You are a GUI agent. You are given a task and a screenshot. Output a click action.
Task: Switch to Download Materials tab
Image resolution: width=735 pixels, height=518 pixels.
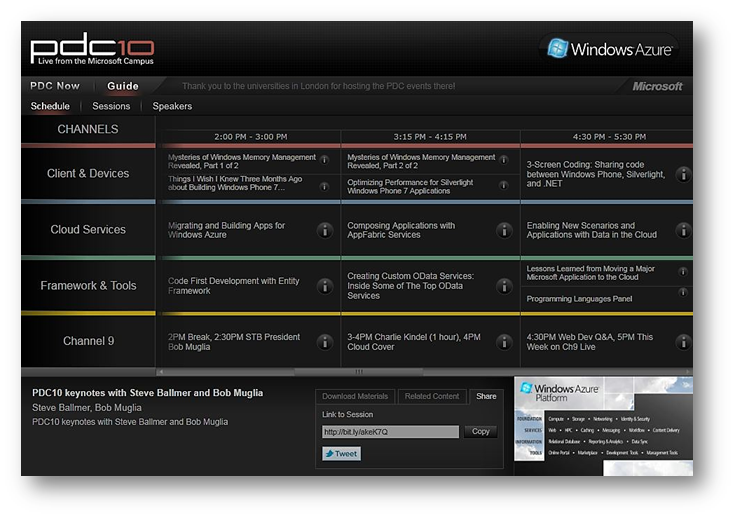[355, 396]
